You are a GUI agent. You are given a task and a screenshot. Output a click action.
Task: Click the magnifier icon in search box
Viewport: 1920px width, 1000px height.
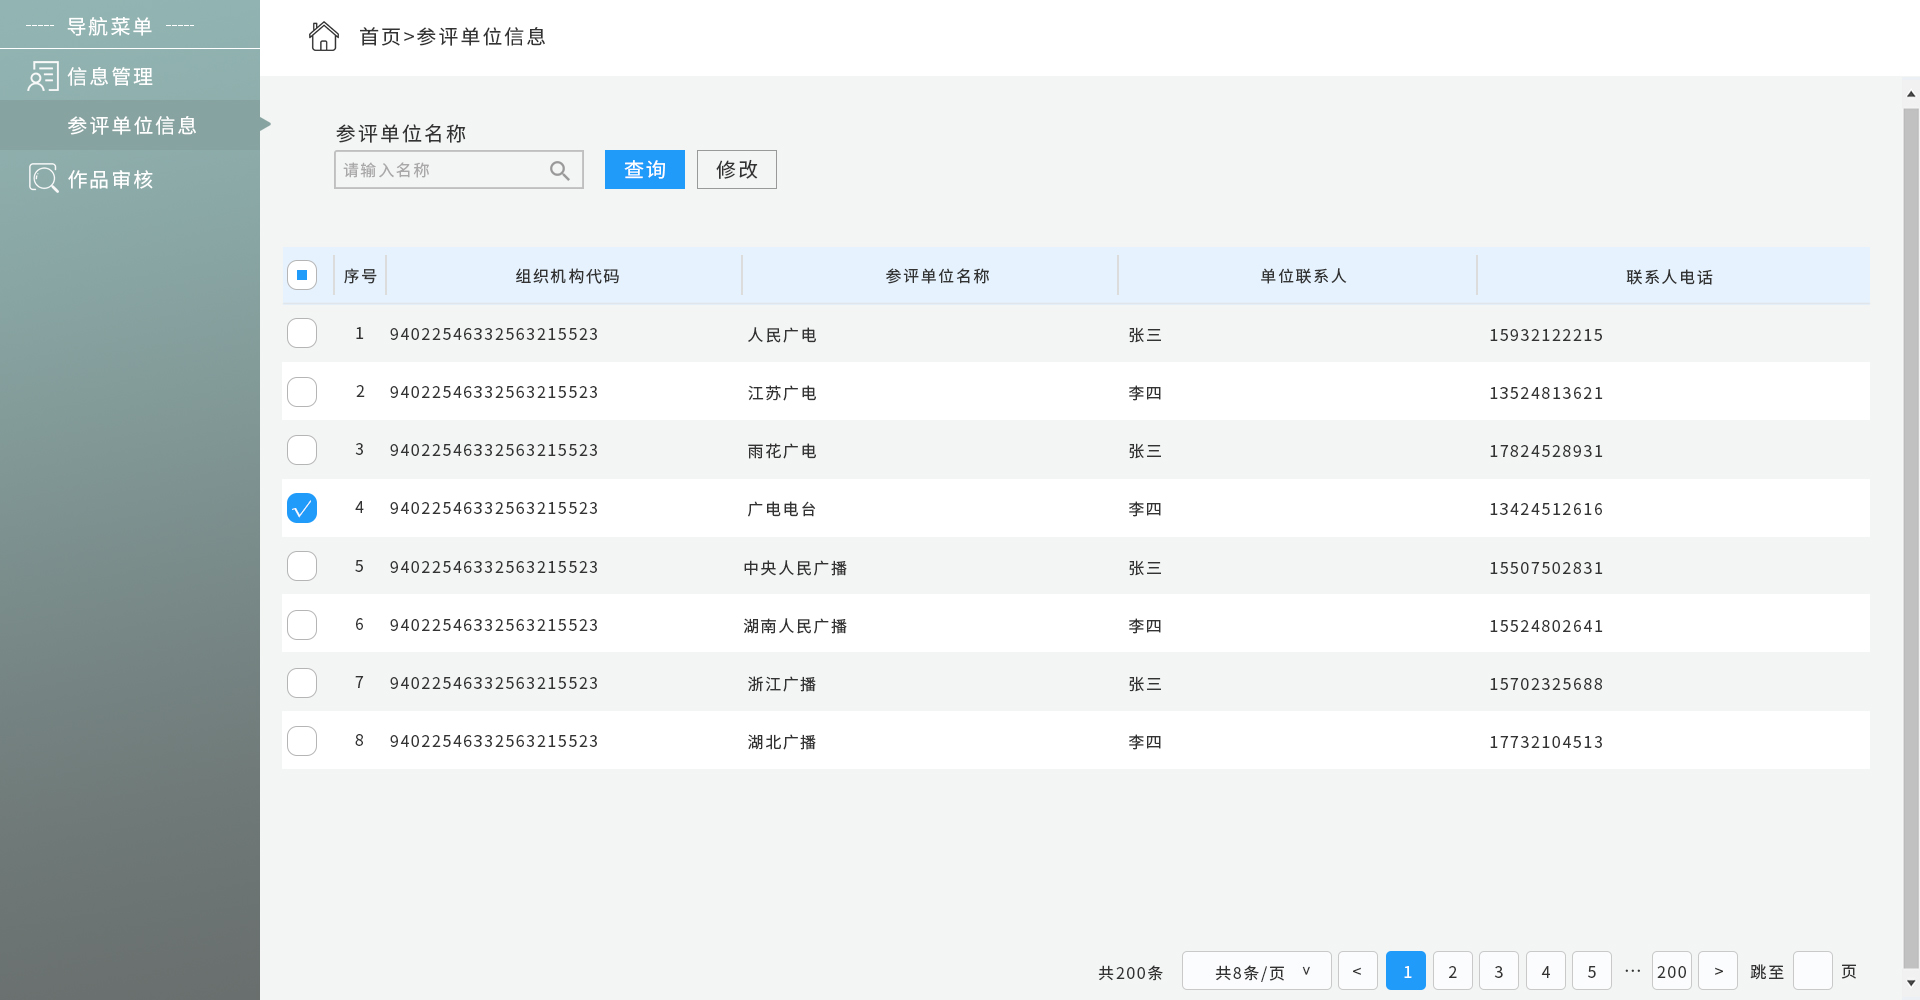tap(560, 171)
